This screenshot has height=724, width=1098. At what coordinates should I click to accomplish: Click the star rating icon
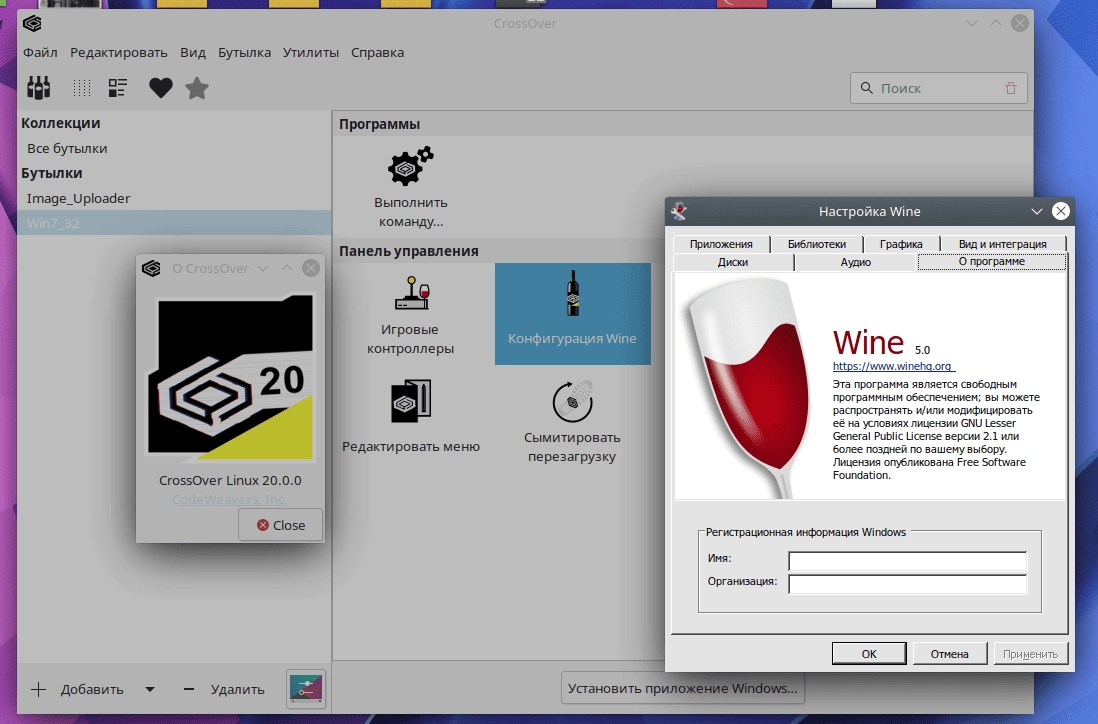click(x=197, y=88)
